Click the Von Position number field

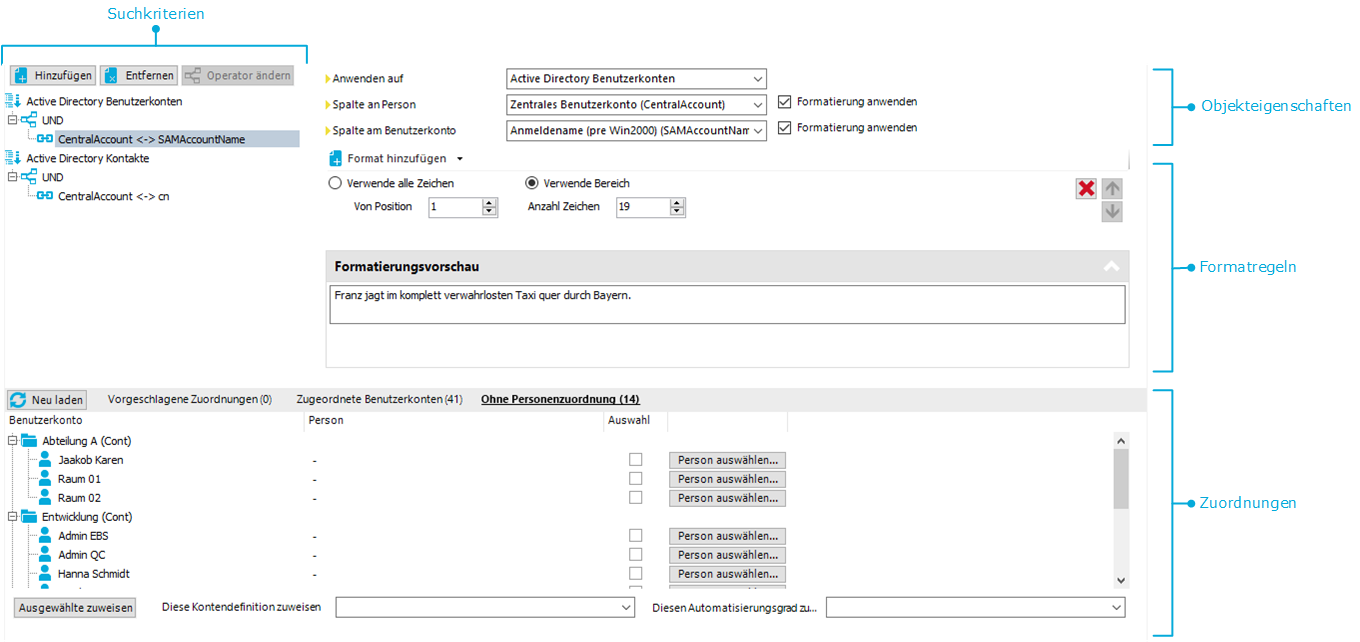[x=455, y=207]
